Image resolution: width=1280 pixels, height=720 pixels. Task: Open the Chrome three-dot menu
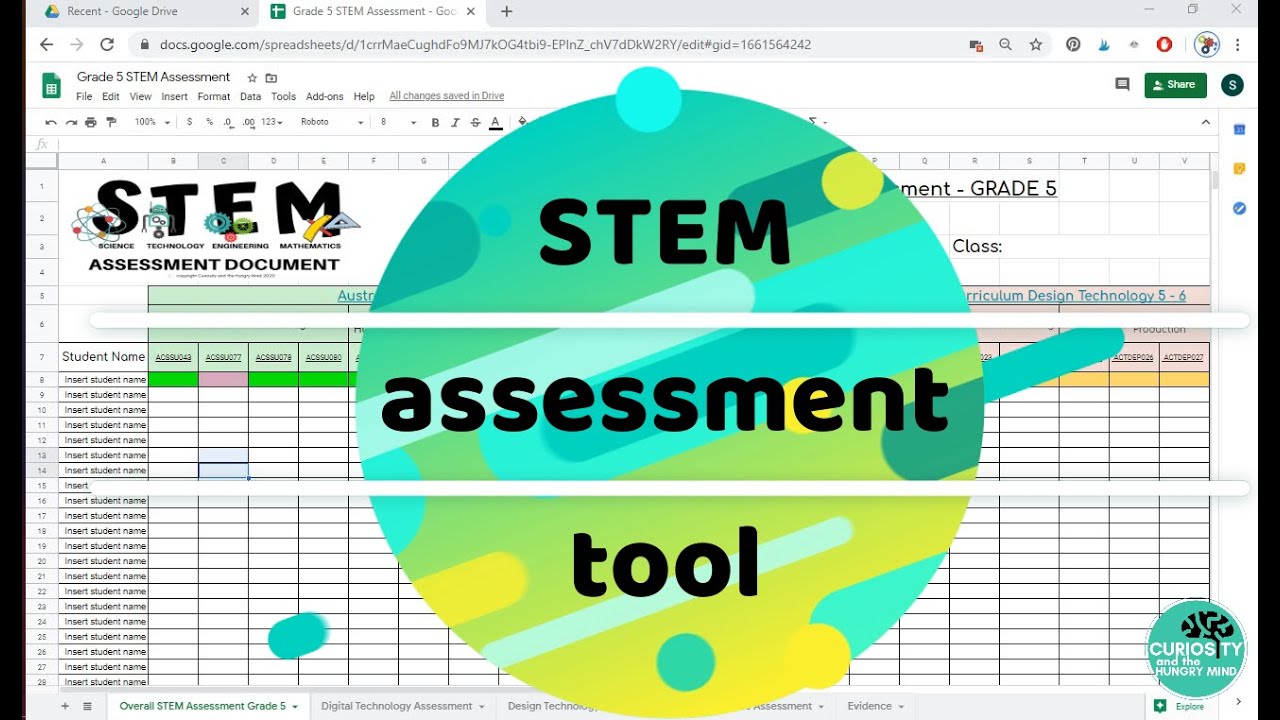pos(1239,45)
